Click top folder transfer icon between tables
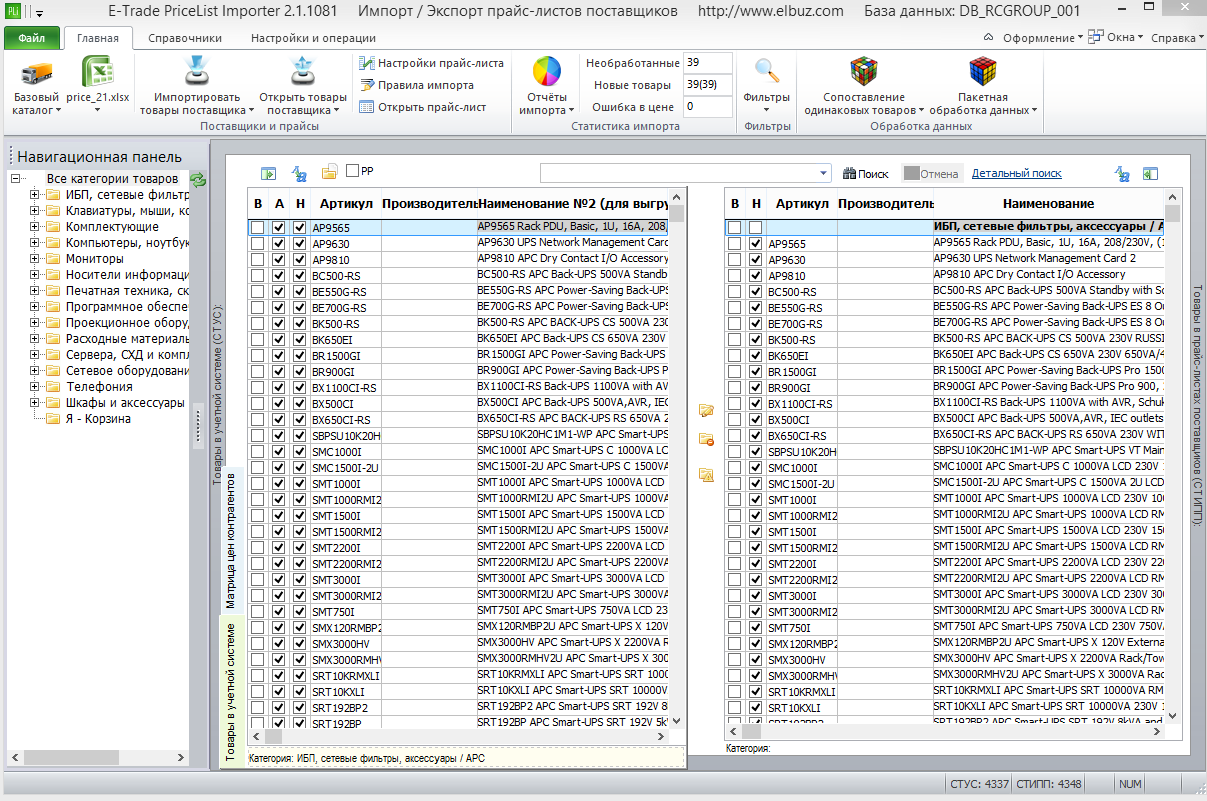Viewport: 1207px width, 801px height. click(x=706, y=410)
